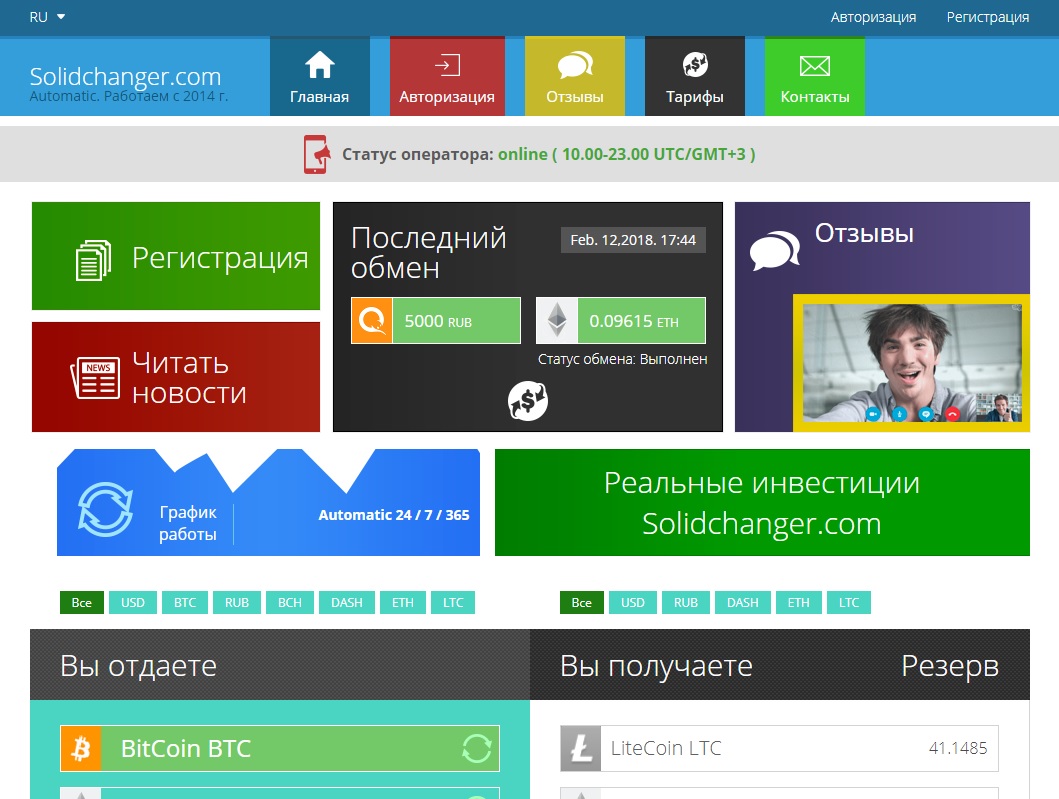
Task: Select right LTC currency filter
Action: tap(849, 602)
